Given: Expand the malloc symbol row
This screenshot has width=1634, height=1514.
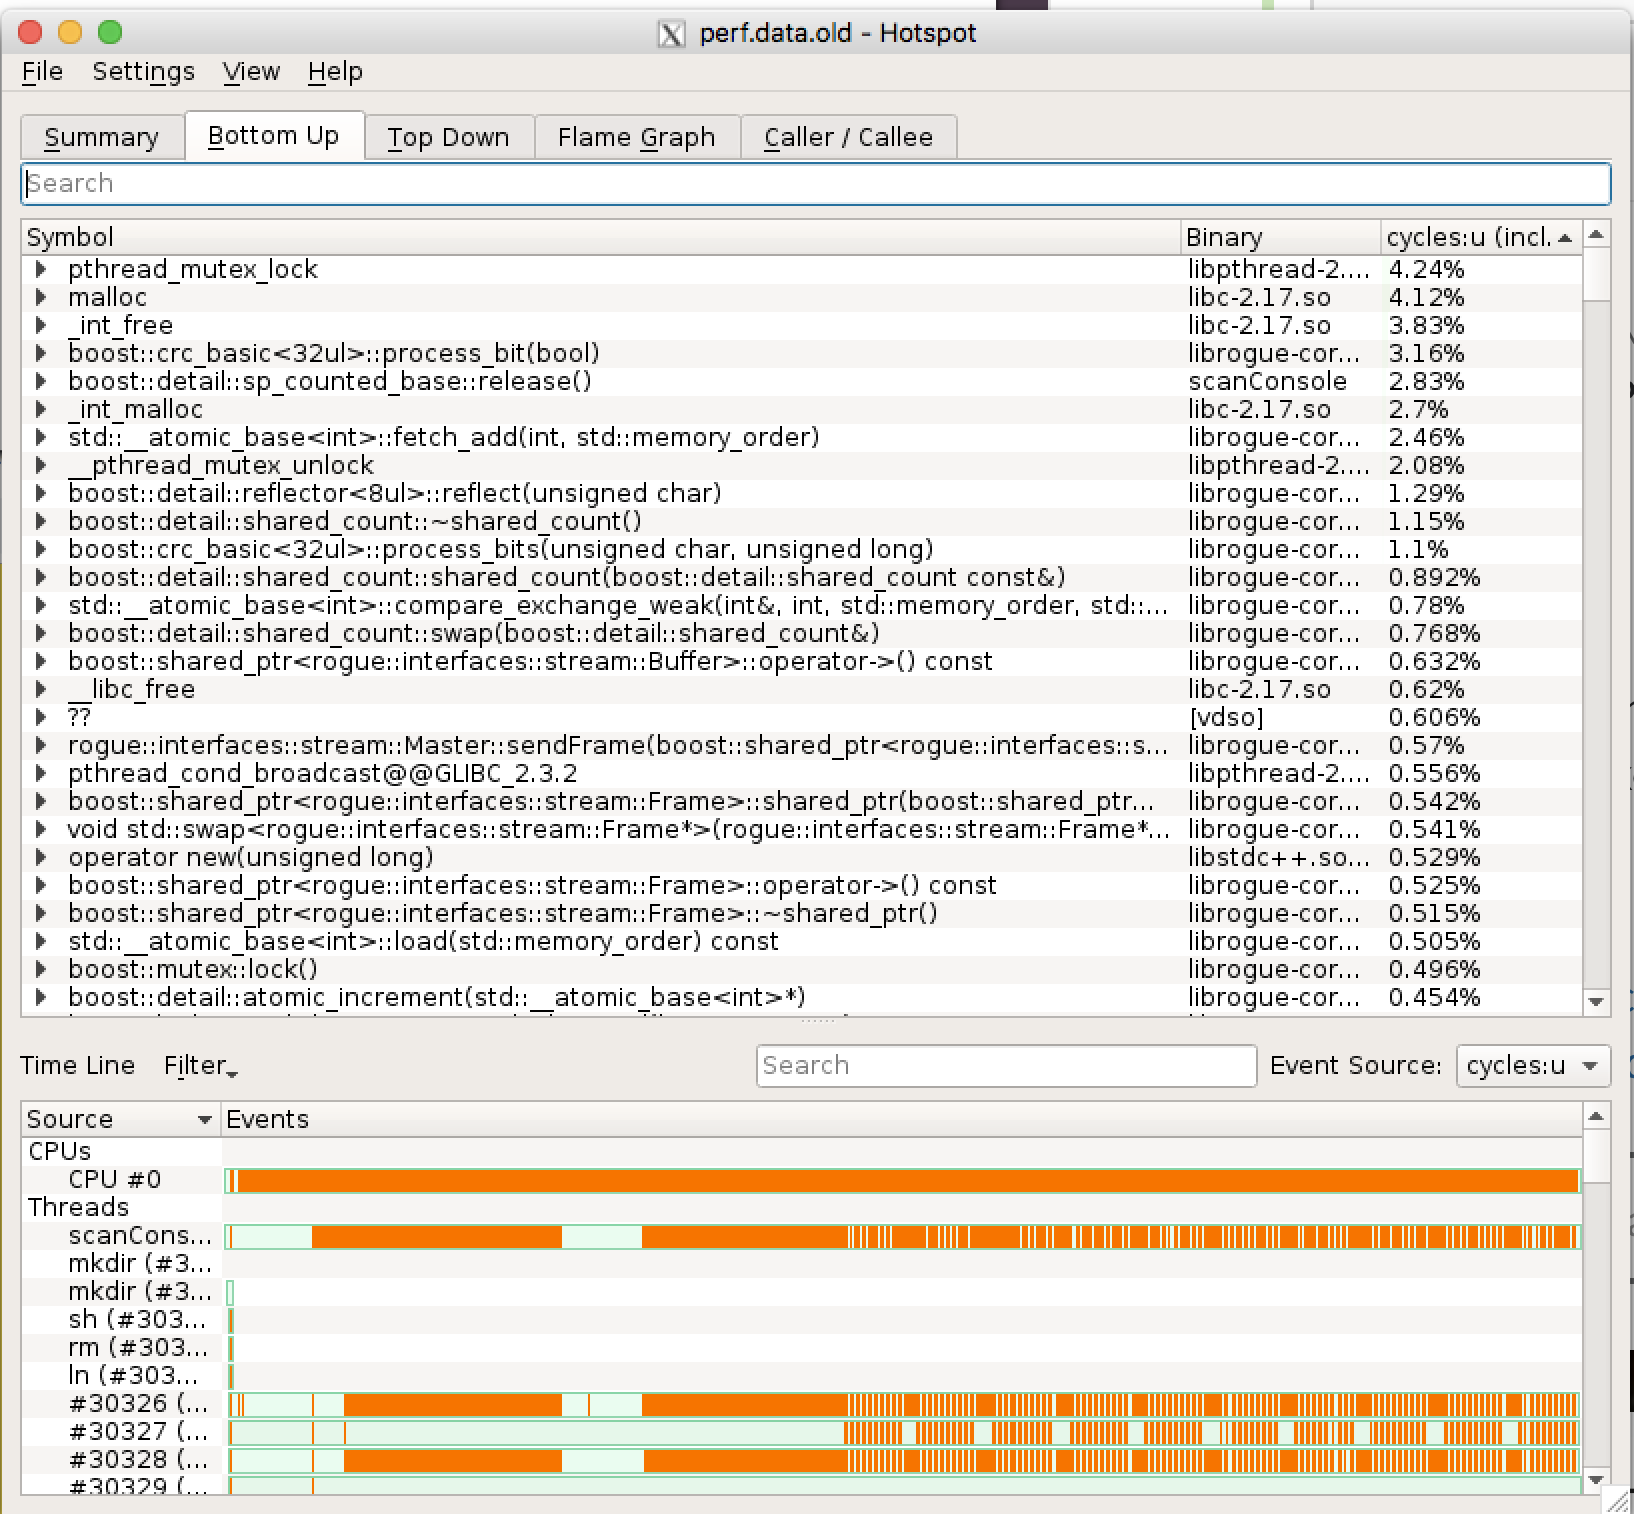Looking at the screenshot, I should click(x=41, y=297).
